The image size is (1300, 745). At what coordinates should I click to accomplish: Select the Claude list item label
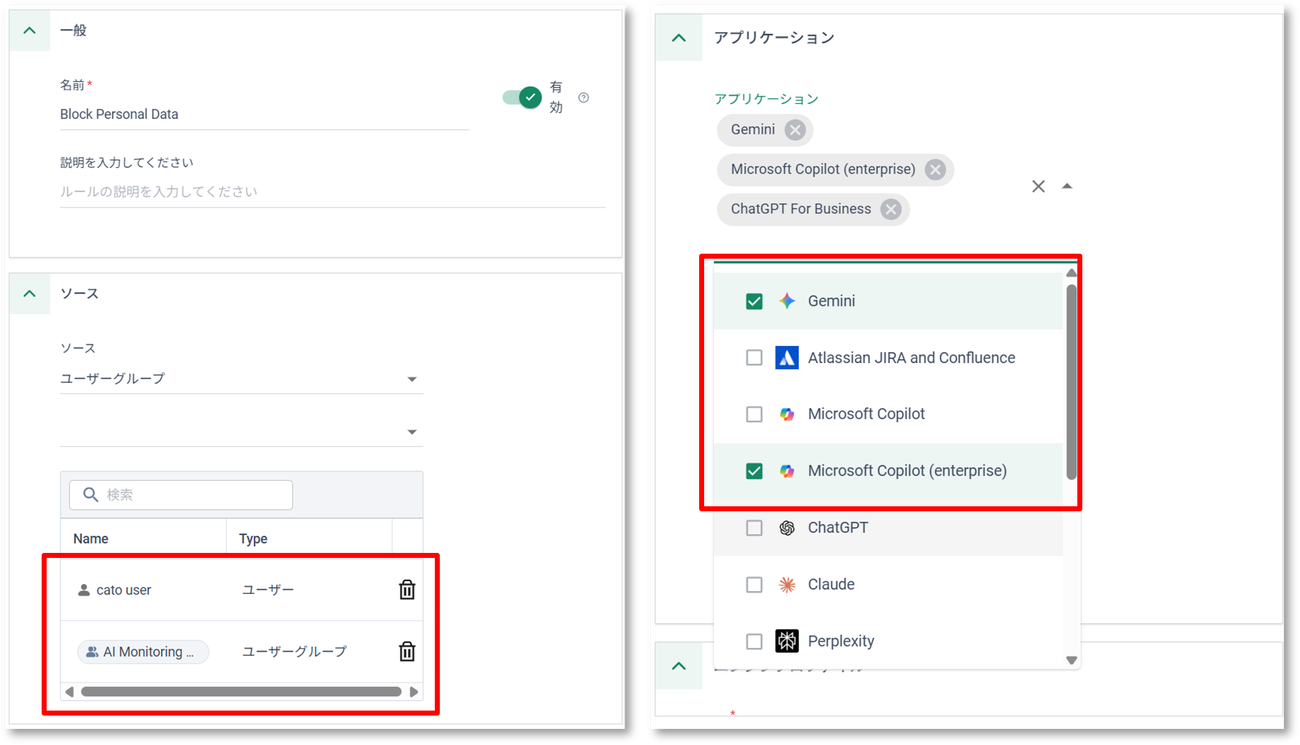(x=831, y=585)
